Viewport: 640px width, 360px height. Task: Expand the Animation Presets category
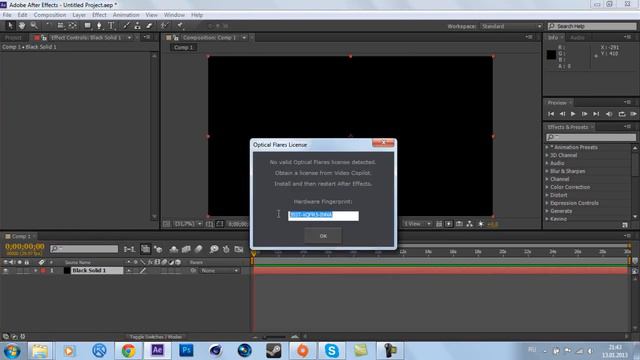click(x=547, y=147)
